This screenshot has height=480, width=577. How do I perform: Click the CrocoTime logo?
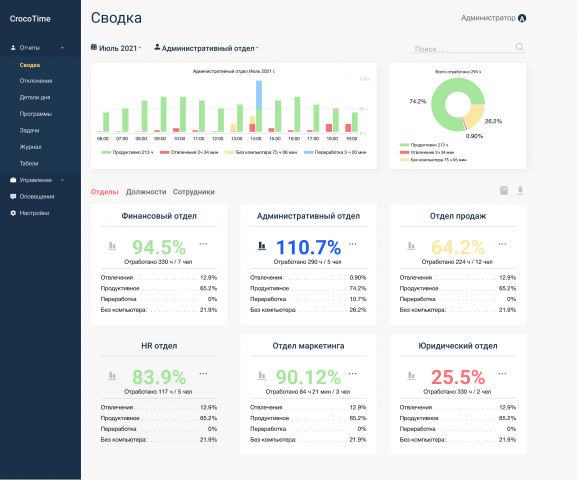(30, 19)
